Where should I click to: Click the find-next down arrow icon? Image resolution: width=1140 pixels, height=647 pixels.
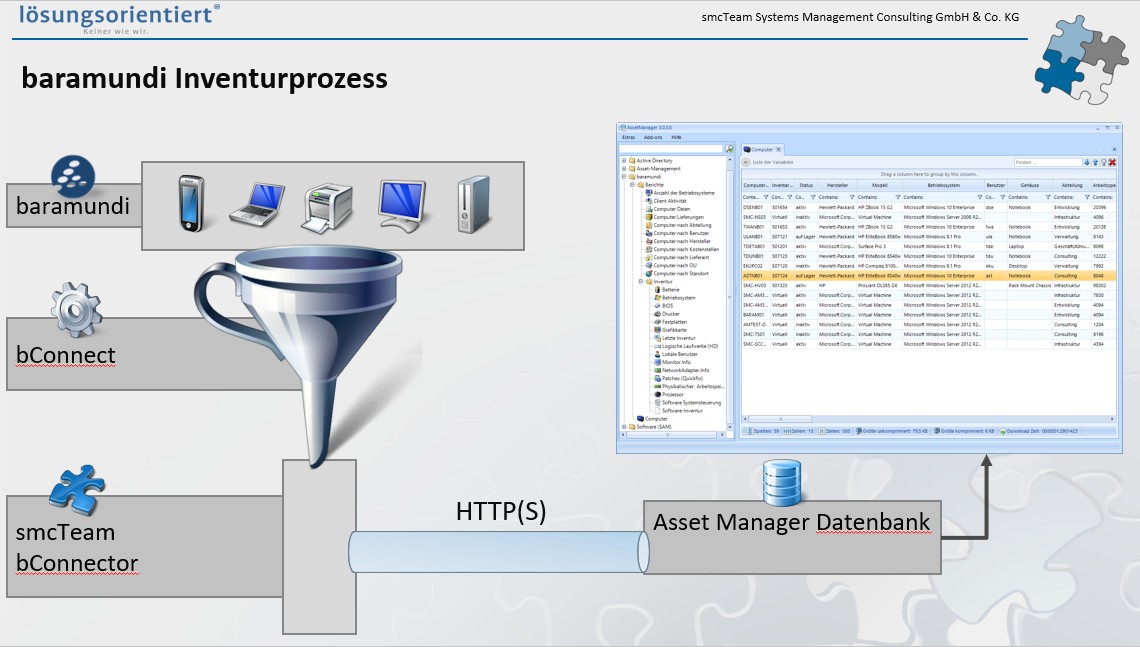tap(1087, 162)
